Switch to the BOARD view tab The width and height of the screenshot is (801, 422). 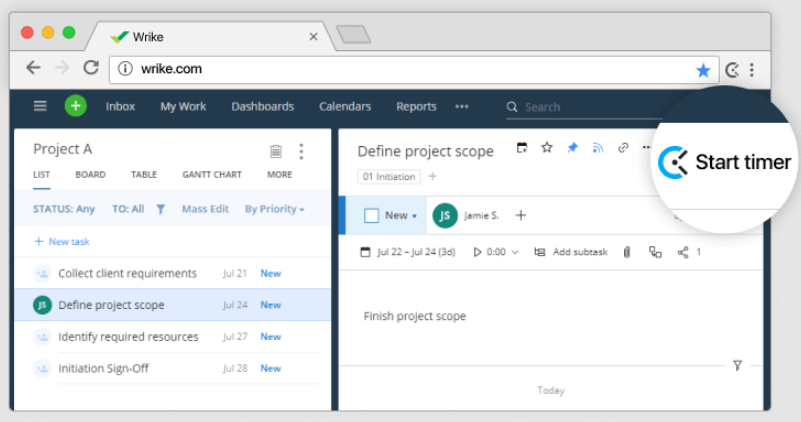(90, 175)
